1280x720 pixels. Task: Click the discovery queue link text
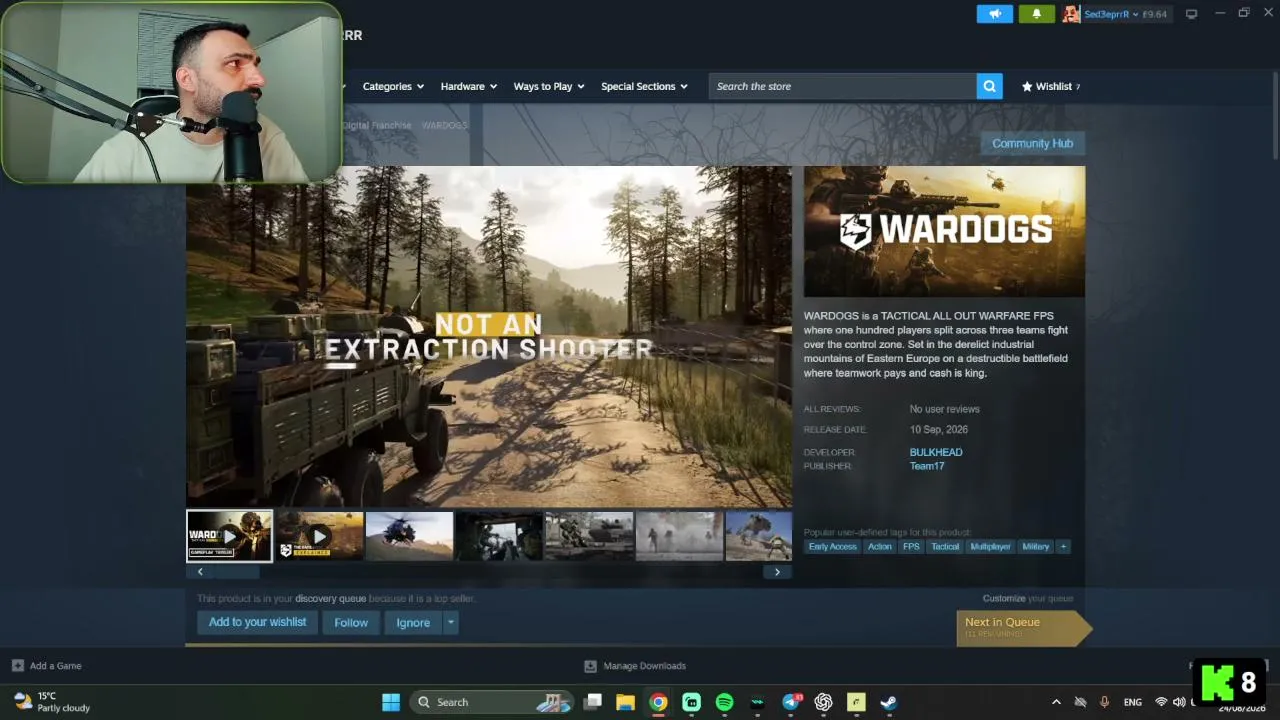click(330, 598)
